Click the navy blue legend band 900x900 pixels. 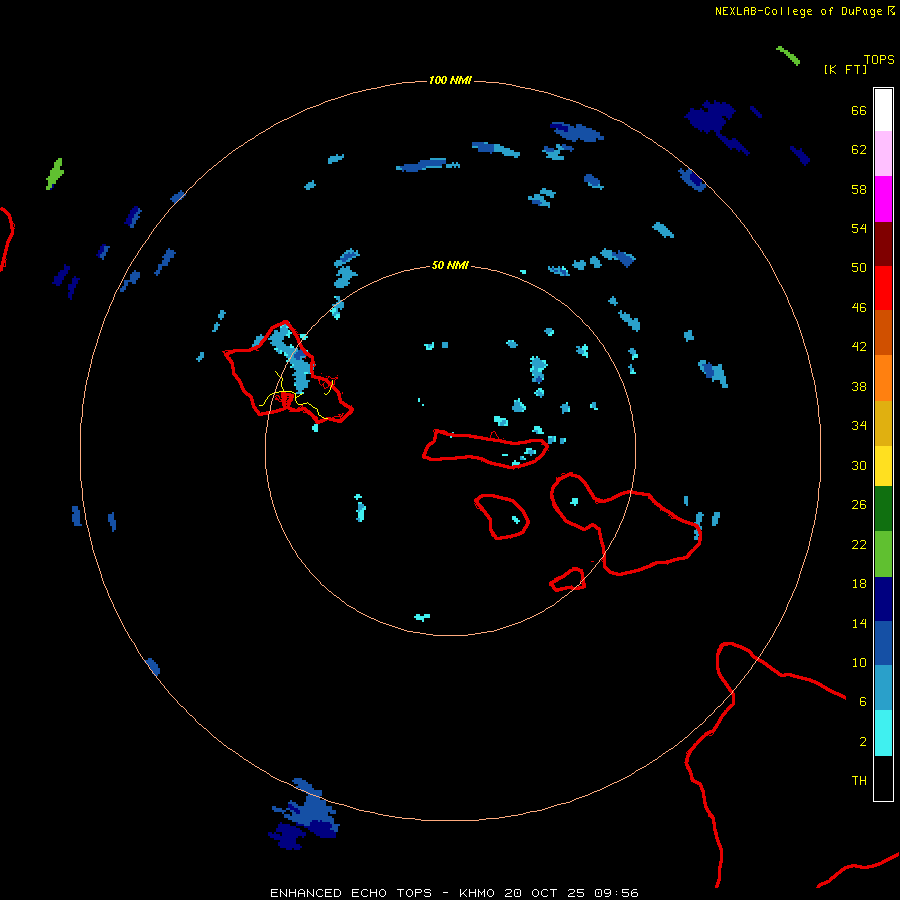883,599
